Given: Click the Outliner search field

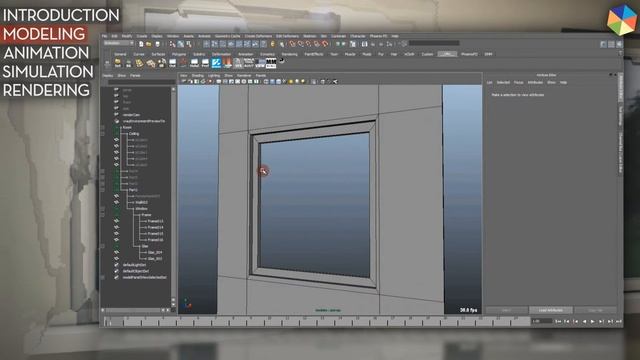Looking at the screenshot, I should [x=142, y=82].
